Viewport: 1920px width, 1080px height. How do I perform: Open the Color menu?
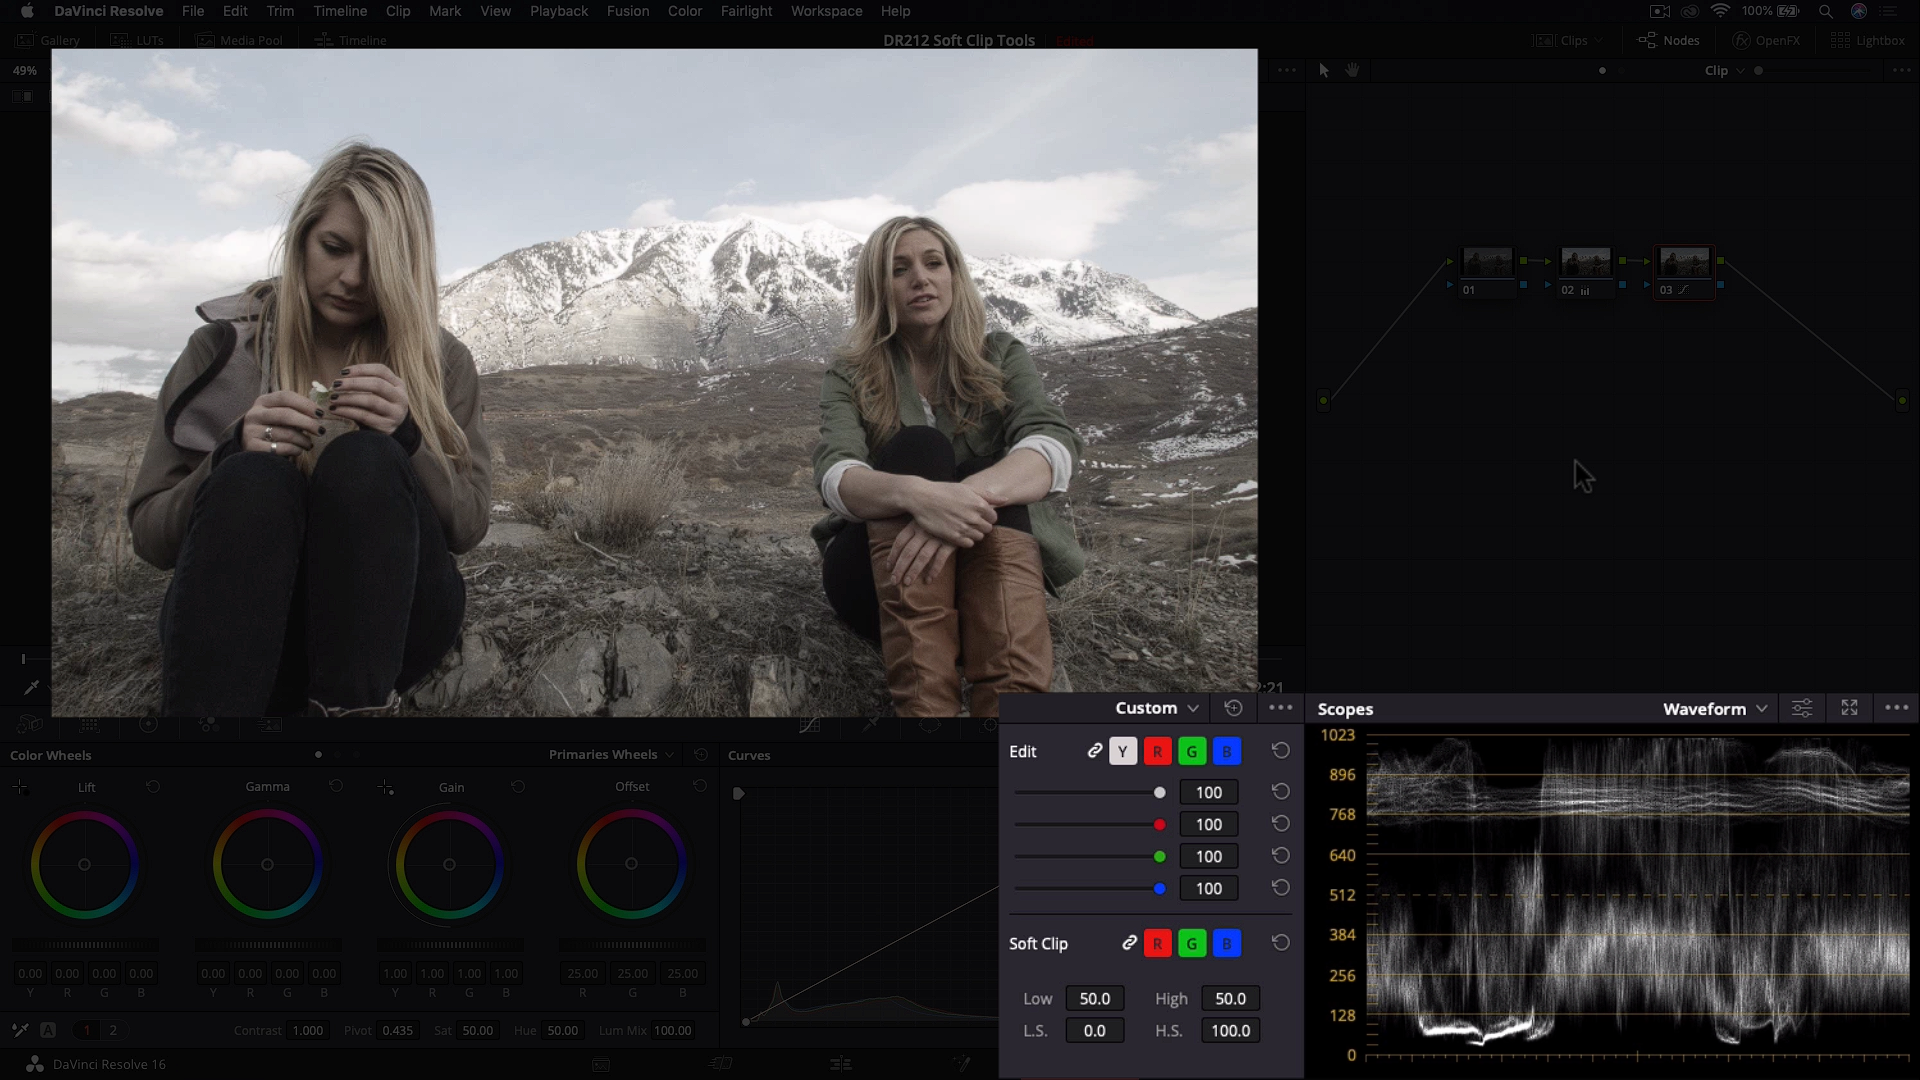pyautogui.click(x=685, y=11)
